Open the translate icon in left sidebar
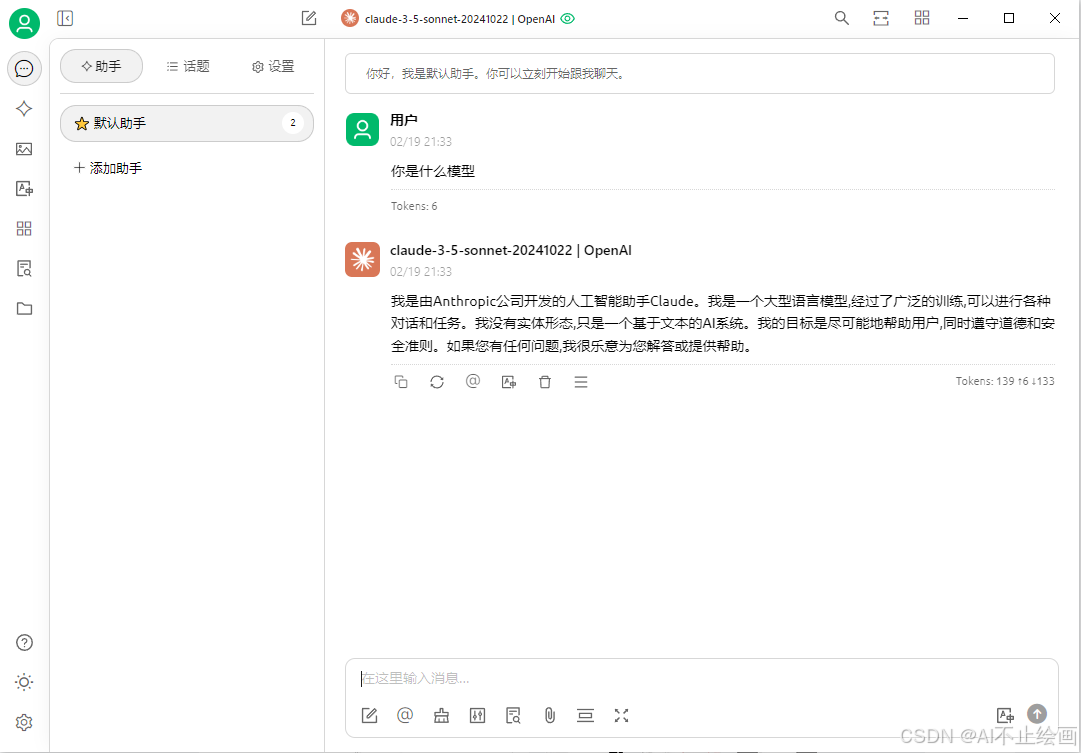Viewport: 1081px width, 753px height. (x=24, y=188)
